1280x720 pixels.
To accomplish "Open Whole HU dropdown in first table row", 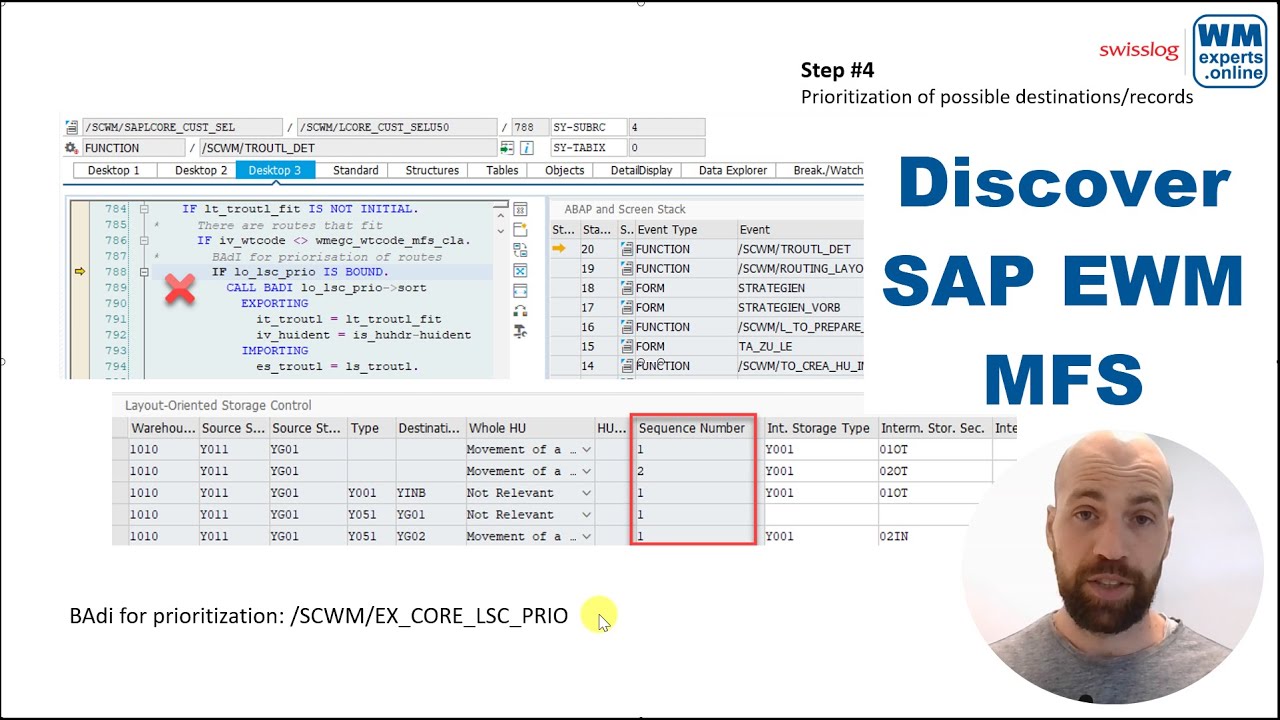I will coord(586,450).
